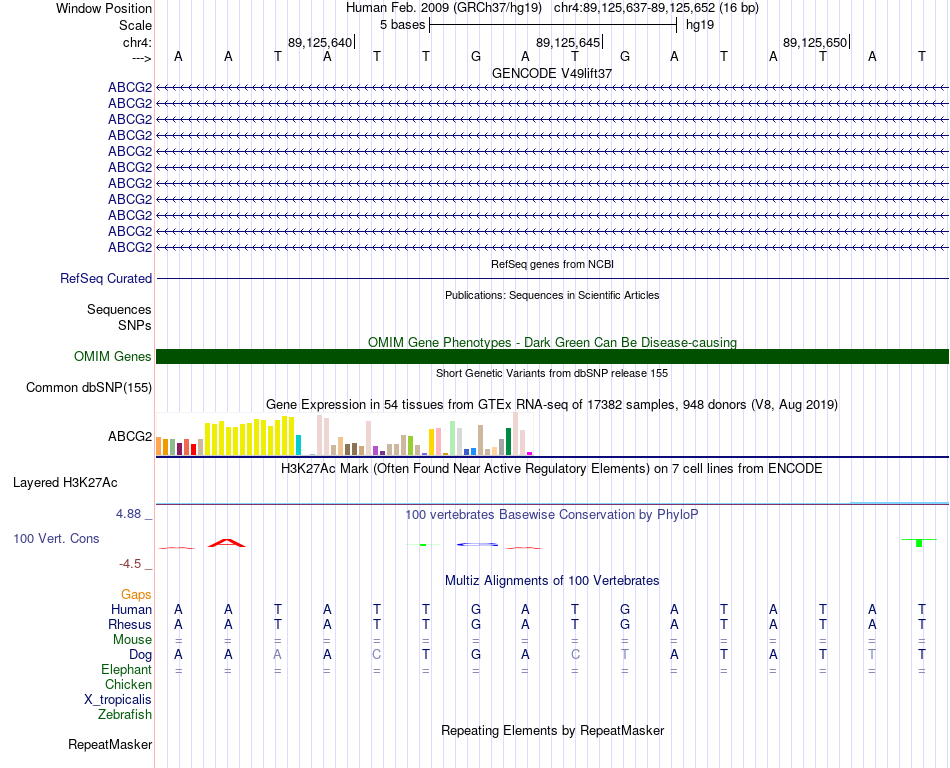Click the 89,125,645 ruler position marker
The height and width of the screenshot is (768, 950).
568,42
